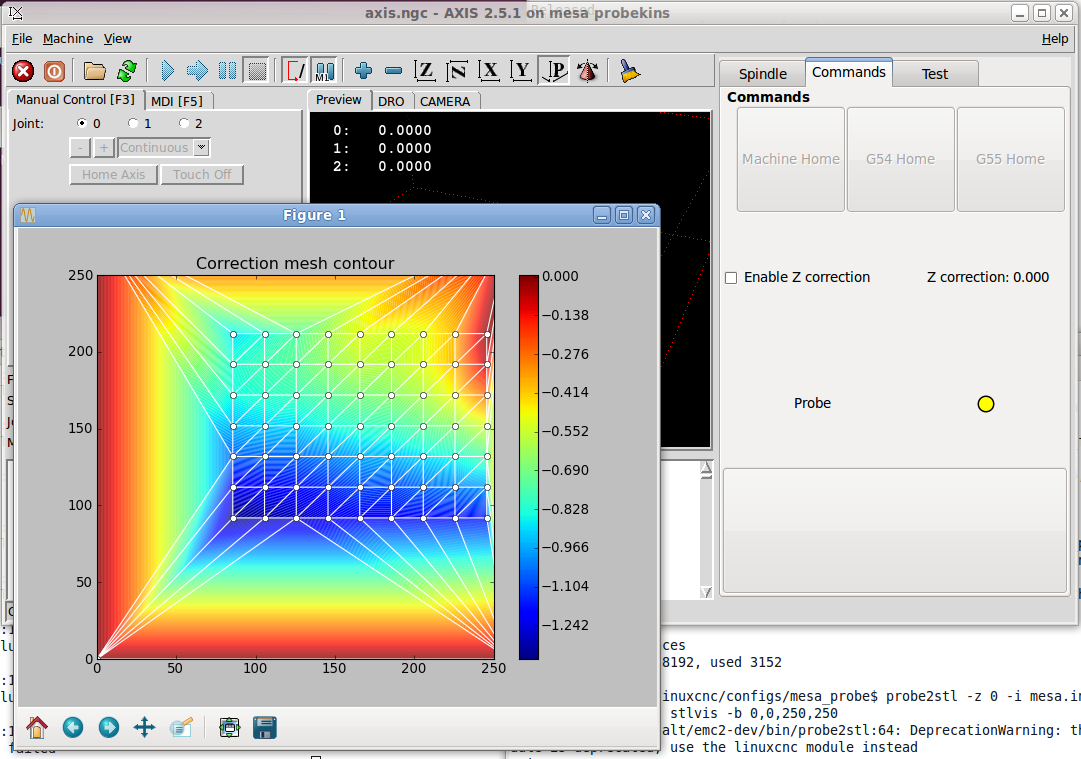Reload the current file icon

(127, 71)
